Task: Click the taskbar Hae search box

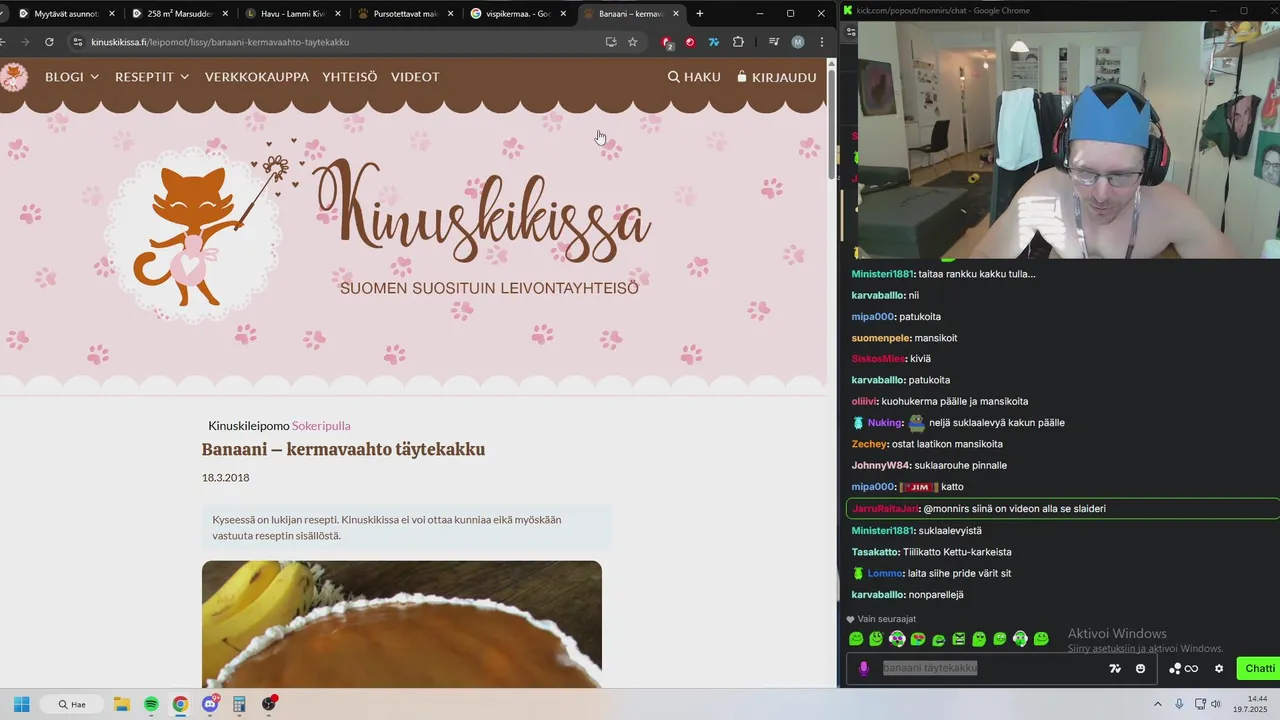Action: click(x=72, y=704)
